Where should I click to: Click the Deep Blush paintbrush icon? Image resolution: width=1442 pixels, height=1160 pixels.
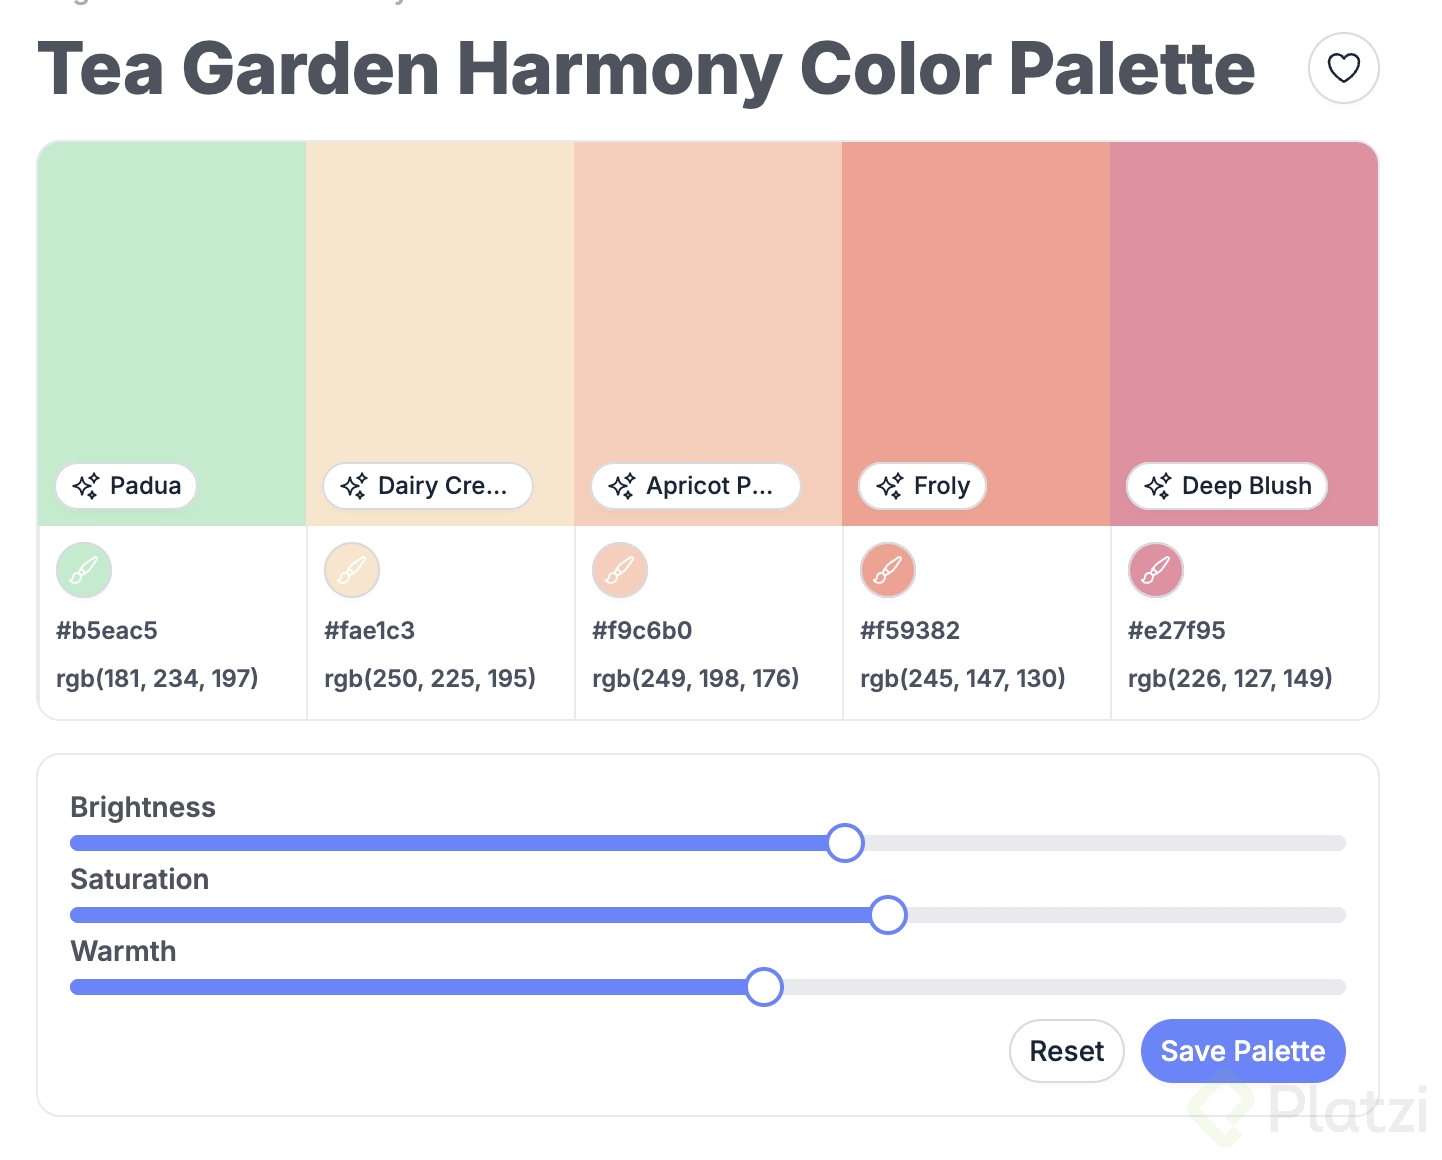1156,570
